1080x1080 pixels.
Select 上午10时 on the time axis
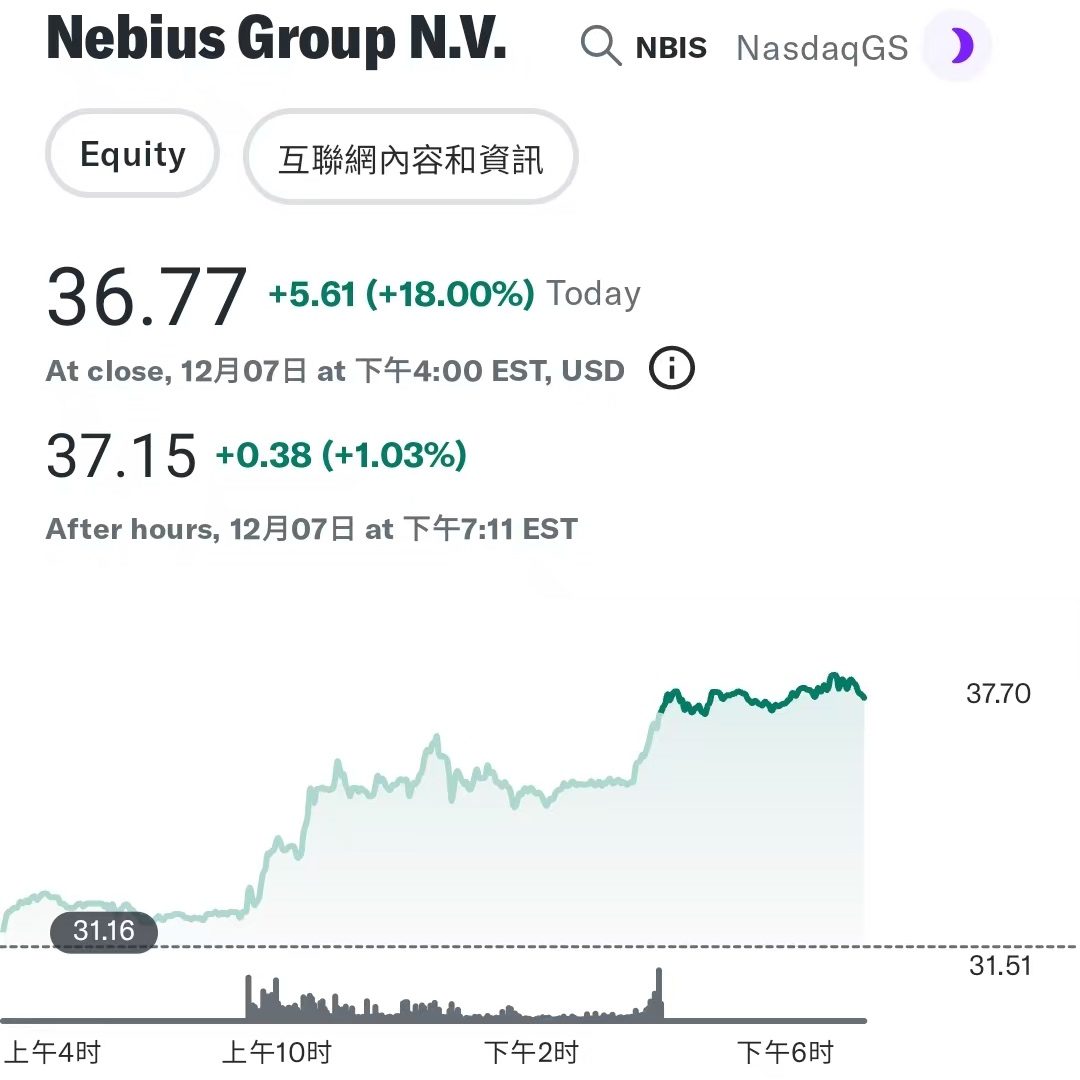(x=277, y=1052)
